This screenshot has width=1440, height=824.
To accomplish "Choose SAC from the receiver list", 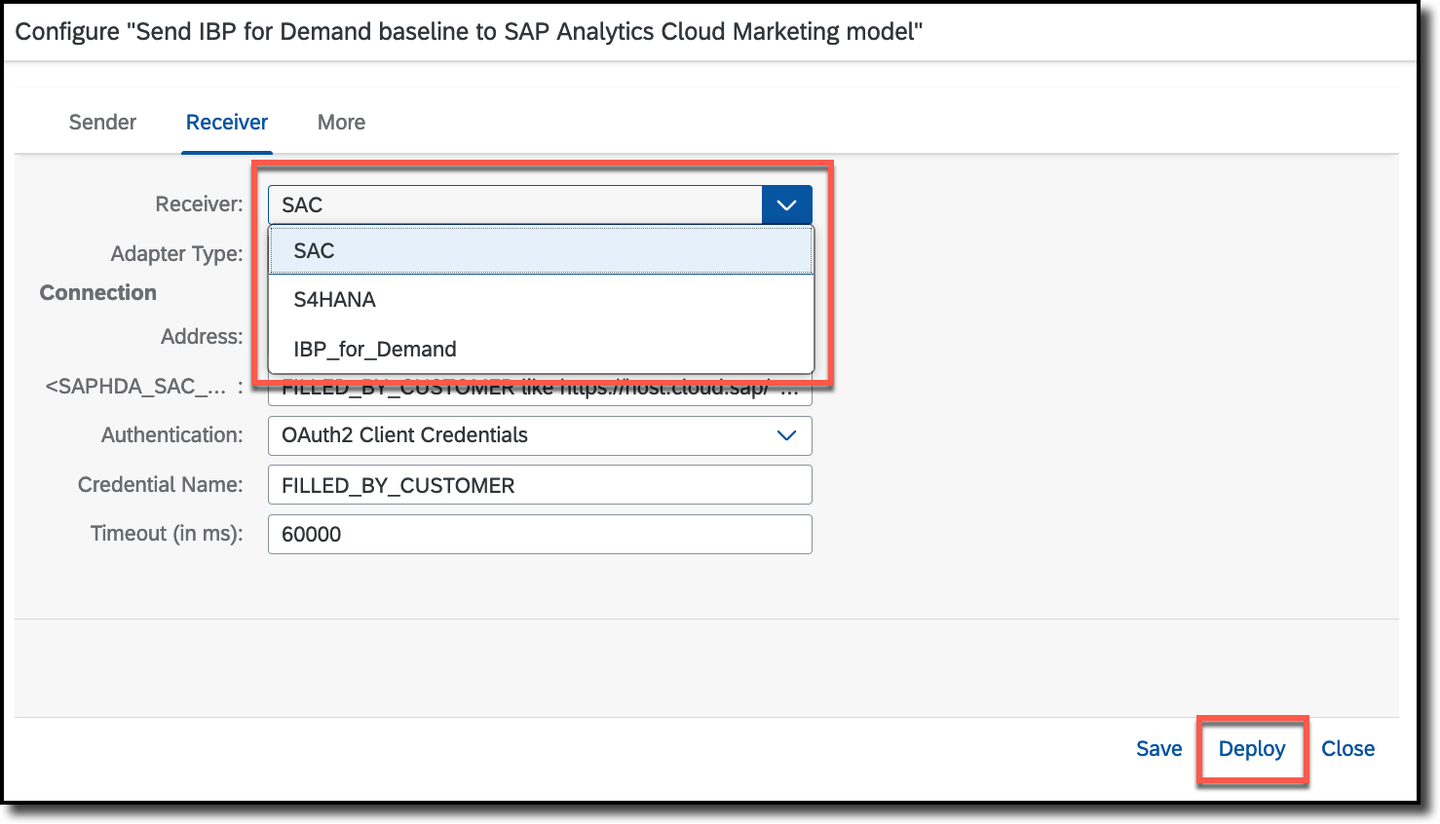I will (x=541, y=251).
